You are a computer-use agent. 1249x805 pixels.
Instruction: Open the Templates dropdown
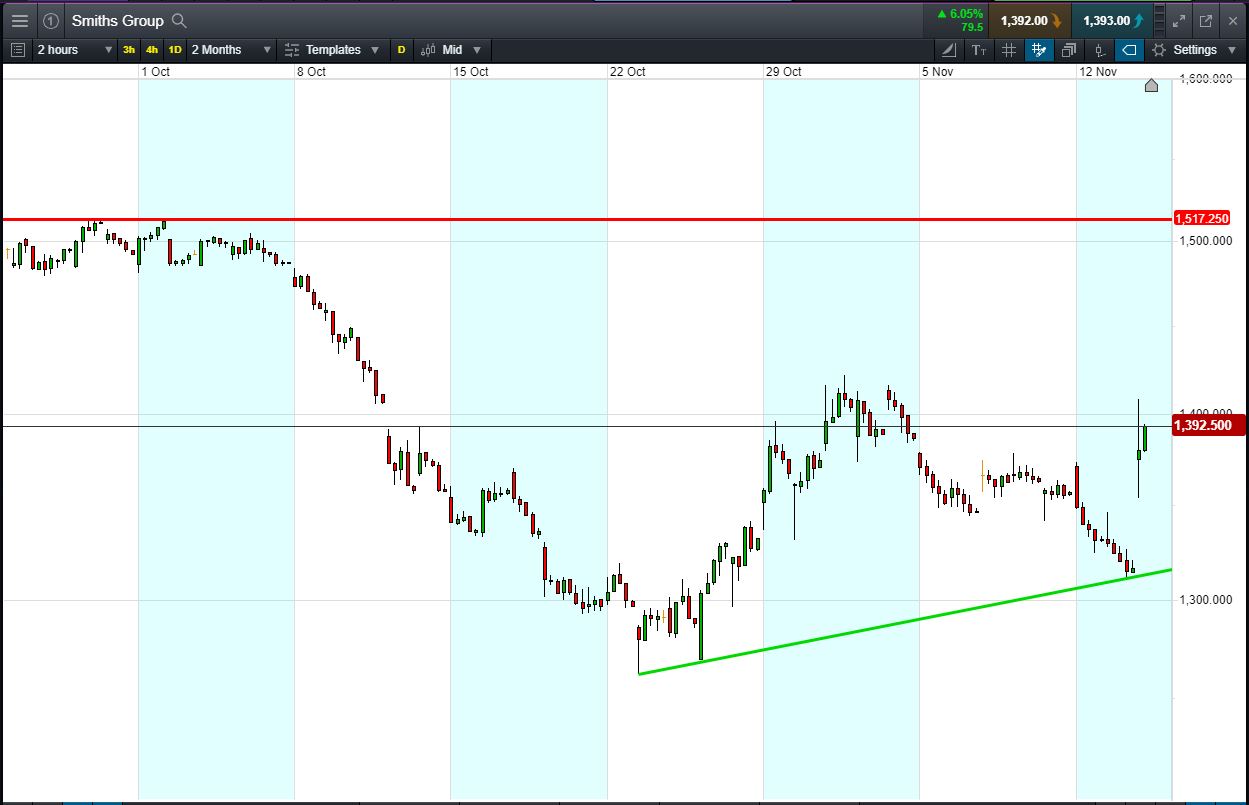(332, 49)
